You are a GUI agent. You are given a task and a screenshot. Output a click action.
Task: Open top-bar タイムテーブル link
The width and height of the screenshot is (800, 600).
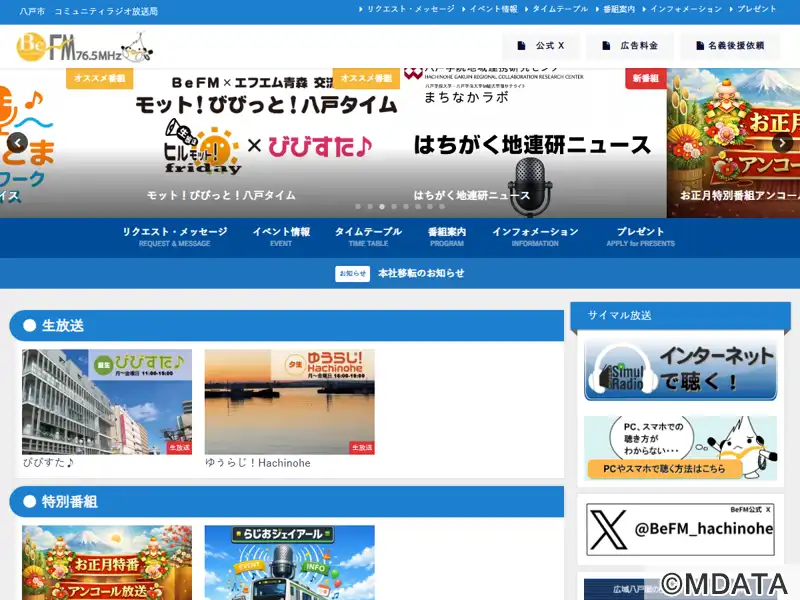556,9
